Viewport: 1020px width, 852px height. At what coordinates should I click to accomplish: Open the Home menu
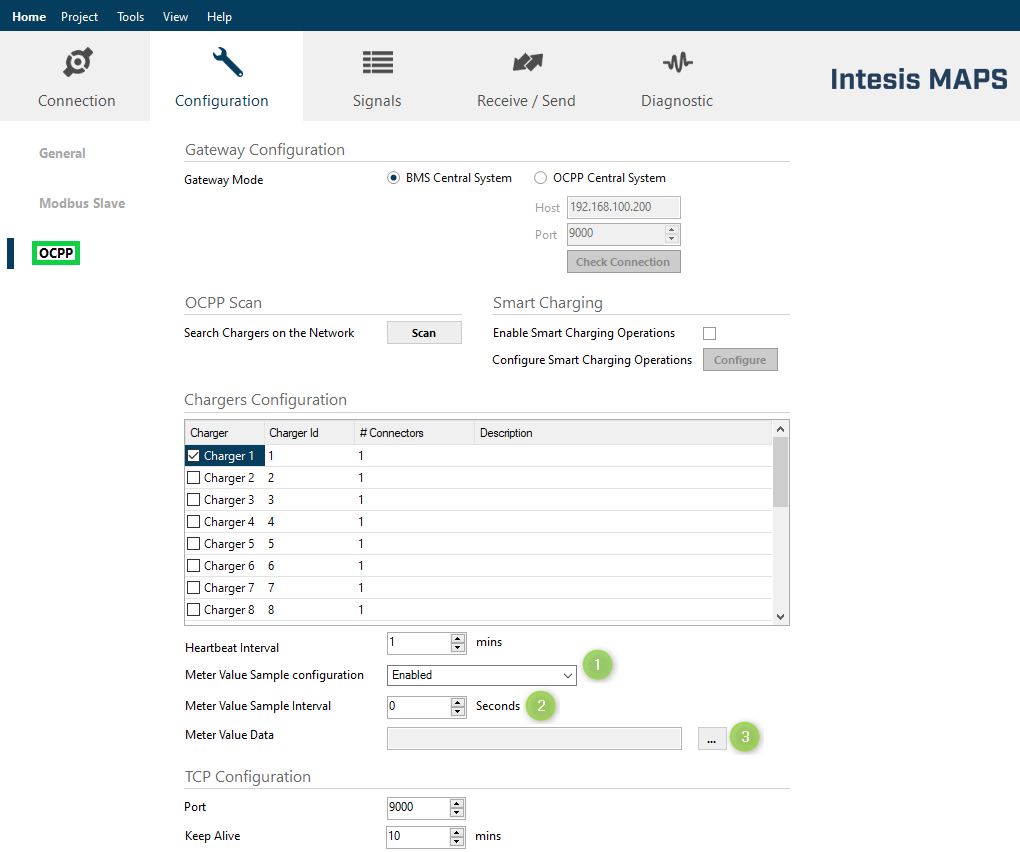[29, 17]
